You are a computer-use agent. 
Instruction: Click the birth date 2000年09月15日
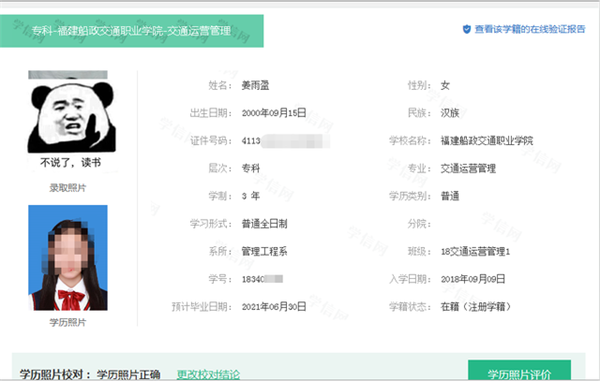tap(274, 113)
